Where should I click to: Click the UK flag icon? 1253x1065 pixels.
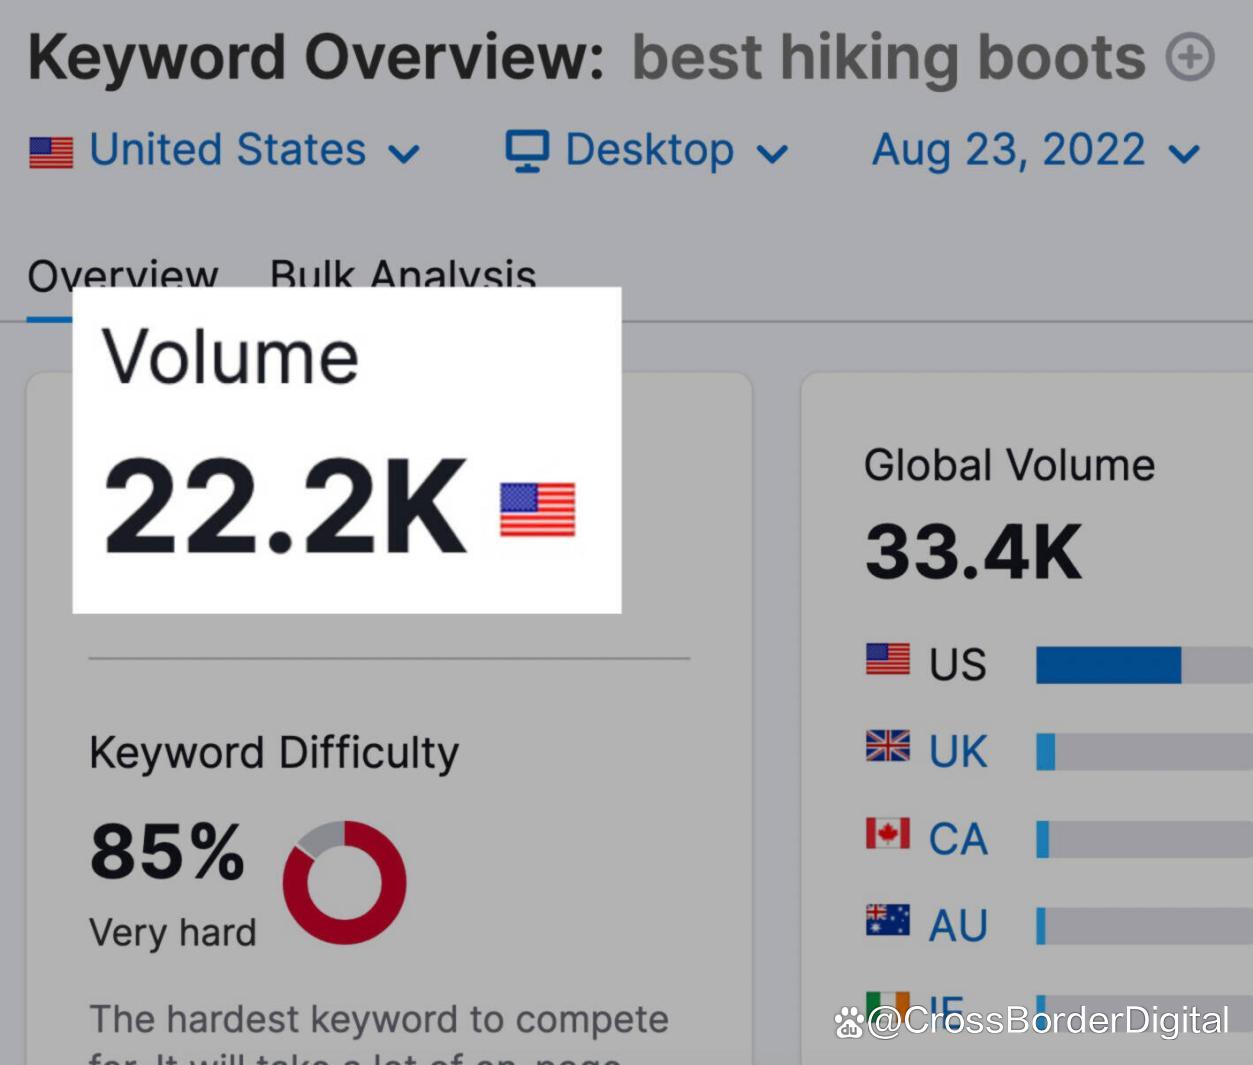point(887,747)
